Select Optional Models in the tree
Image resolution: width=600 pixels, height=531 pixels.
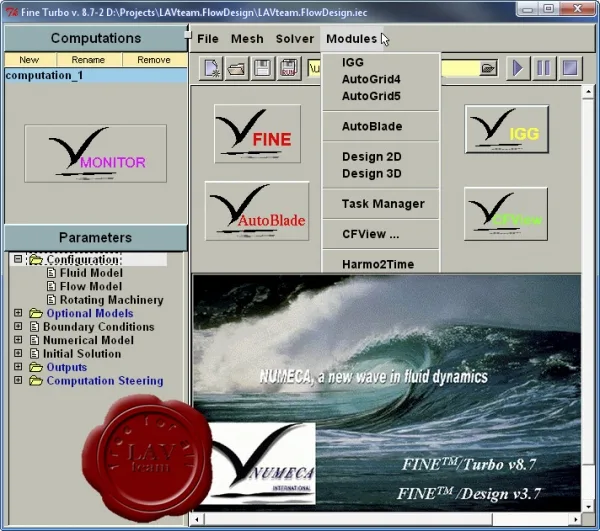coord(90,313)
